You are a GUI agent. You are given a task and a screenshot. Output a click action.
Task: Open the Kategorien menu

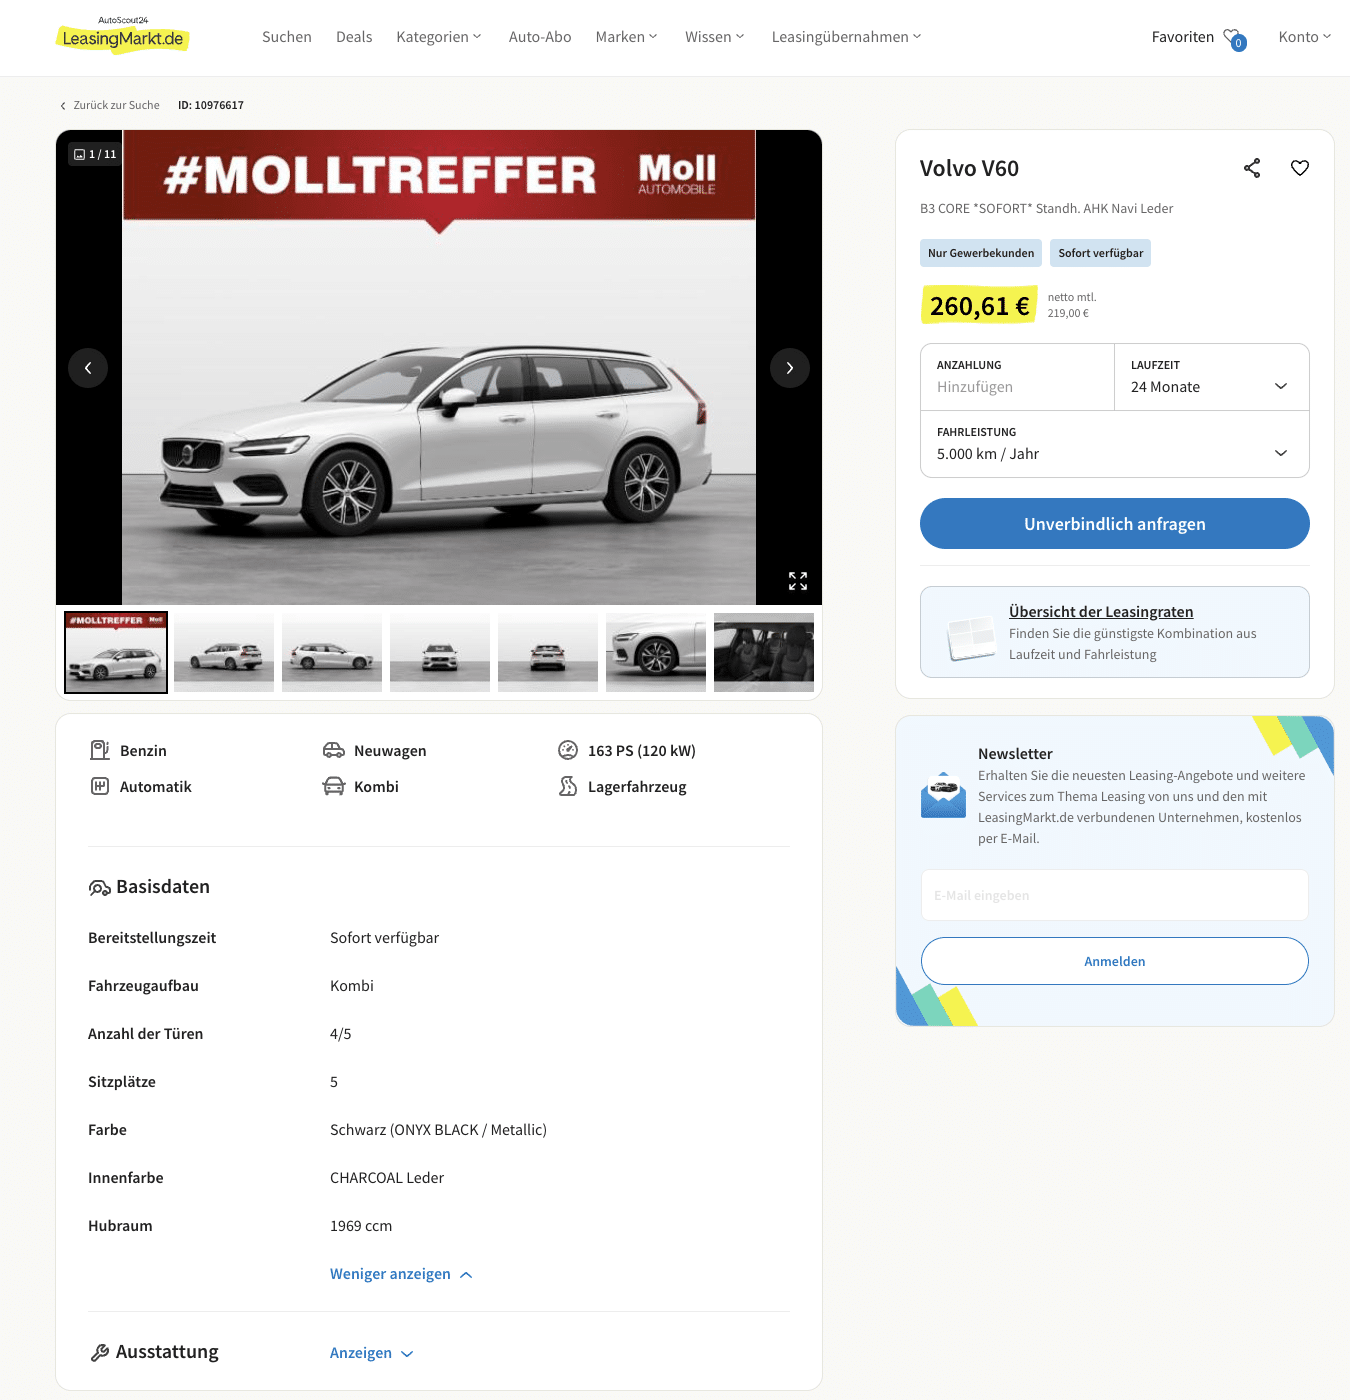(x=439, y=37)
